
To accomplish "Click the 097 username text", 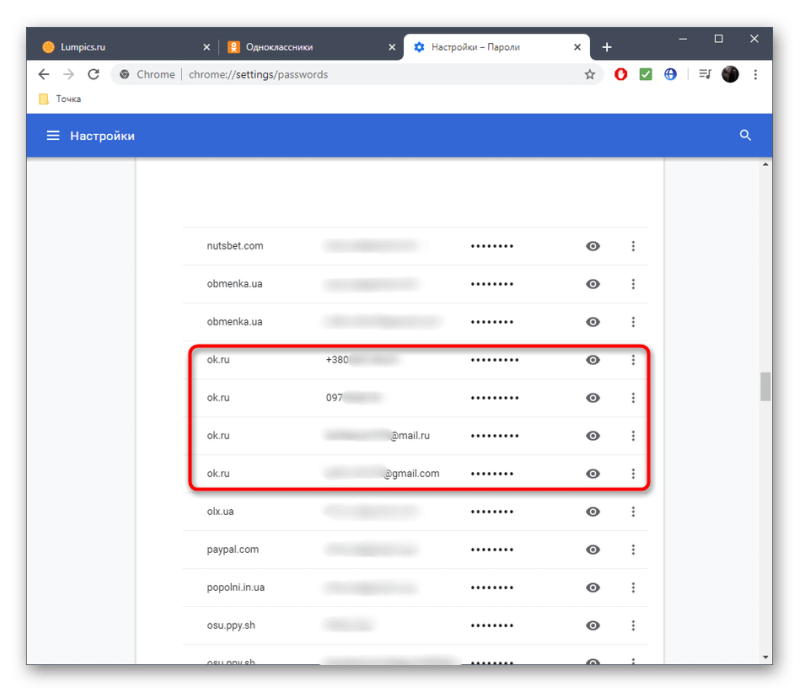I will pos(354,398).
